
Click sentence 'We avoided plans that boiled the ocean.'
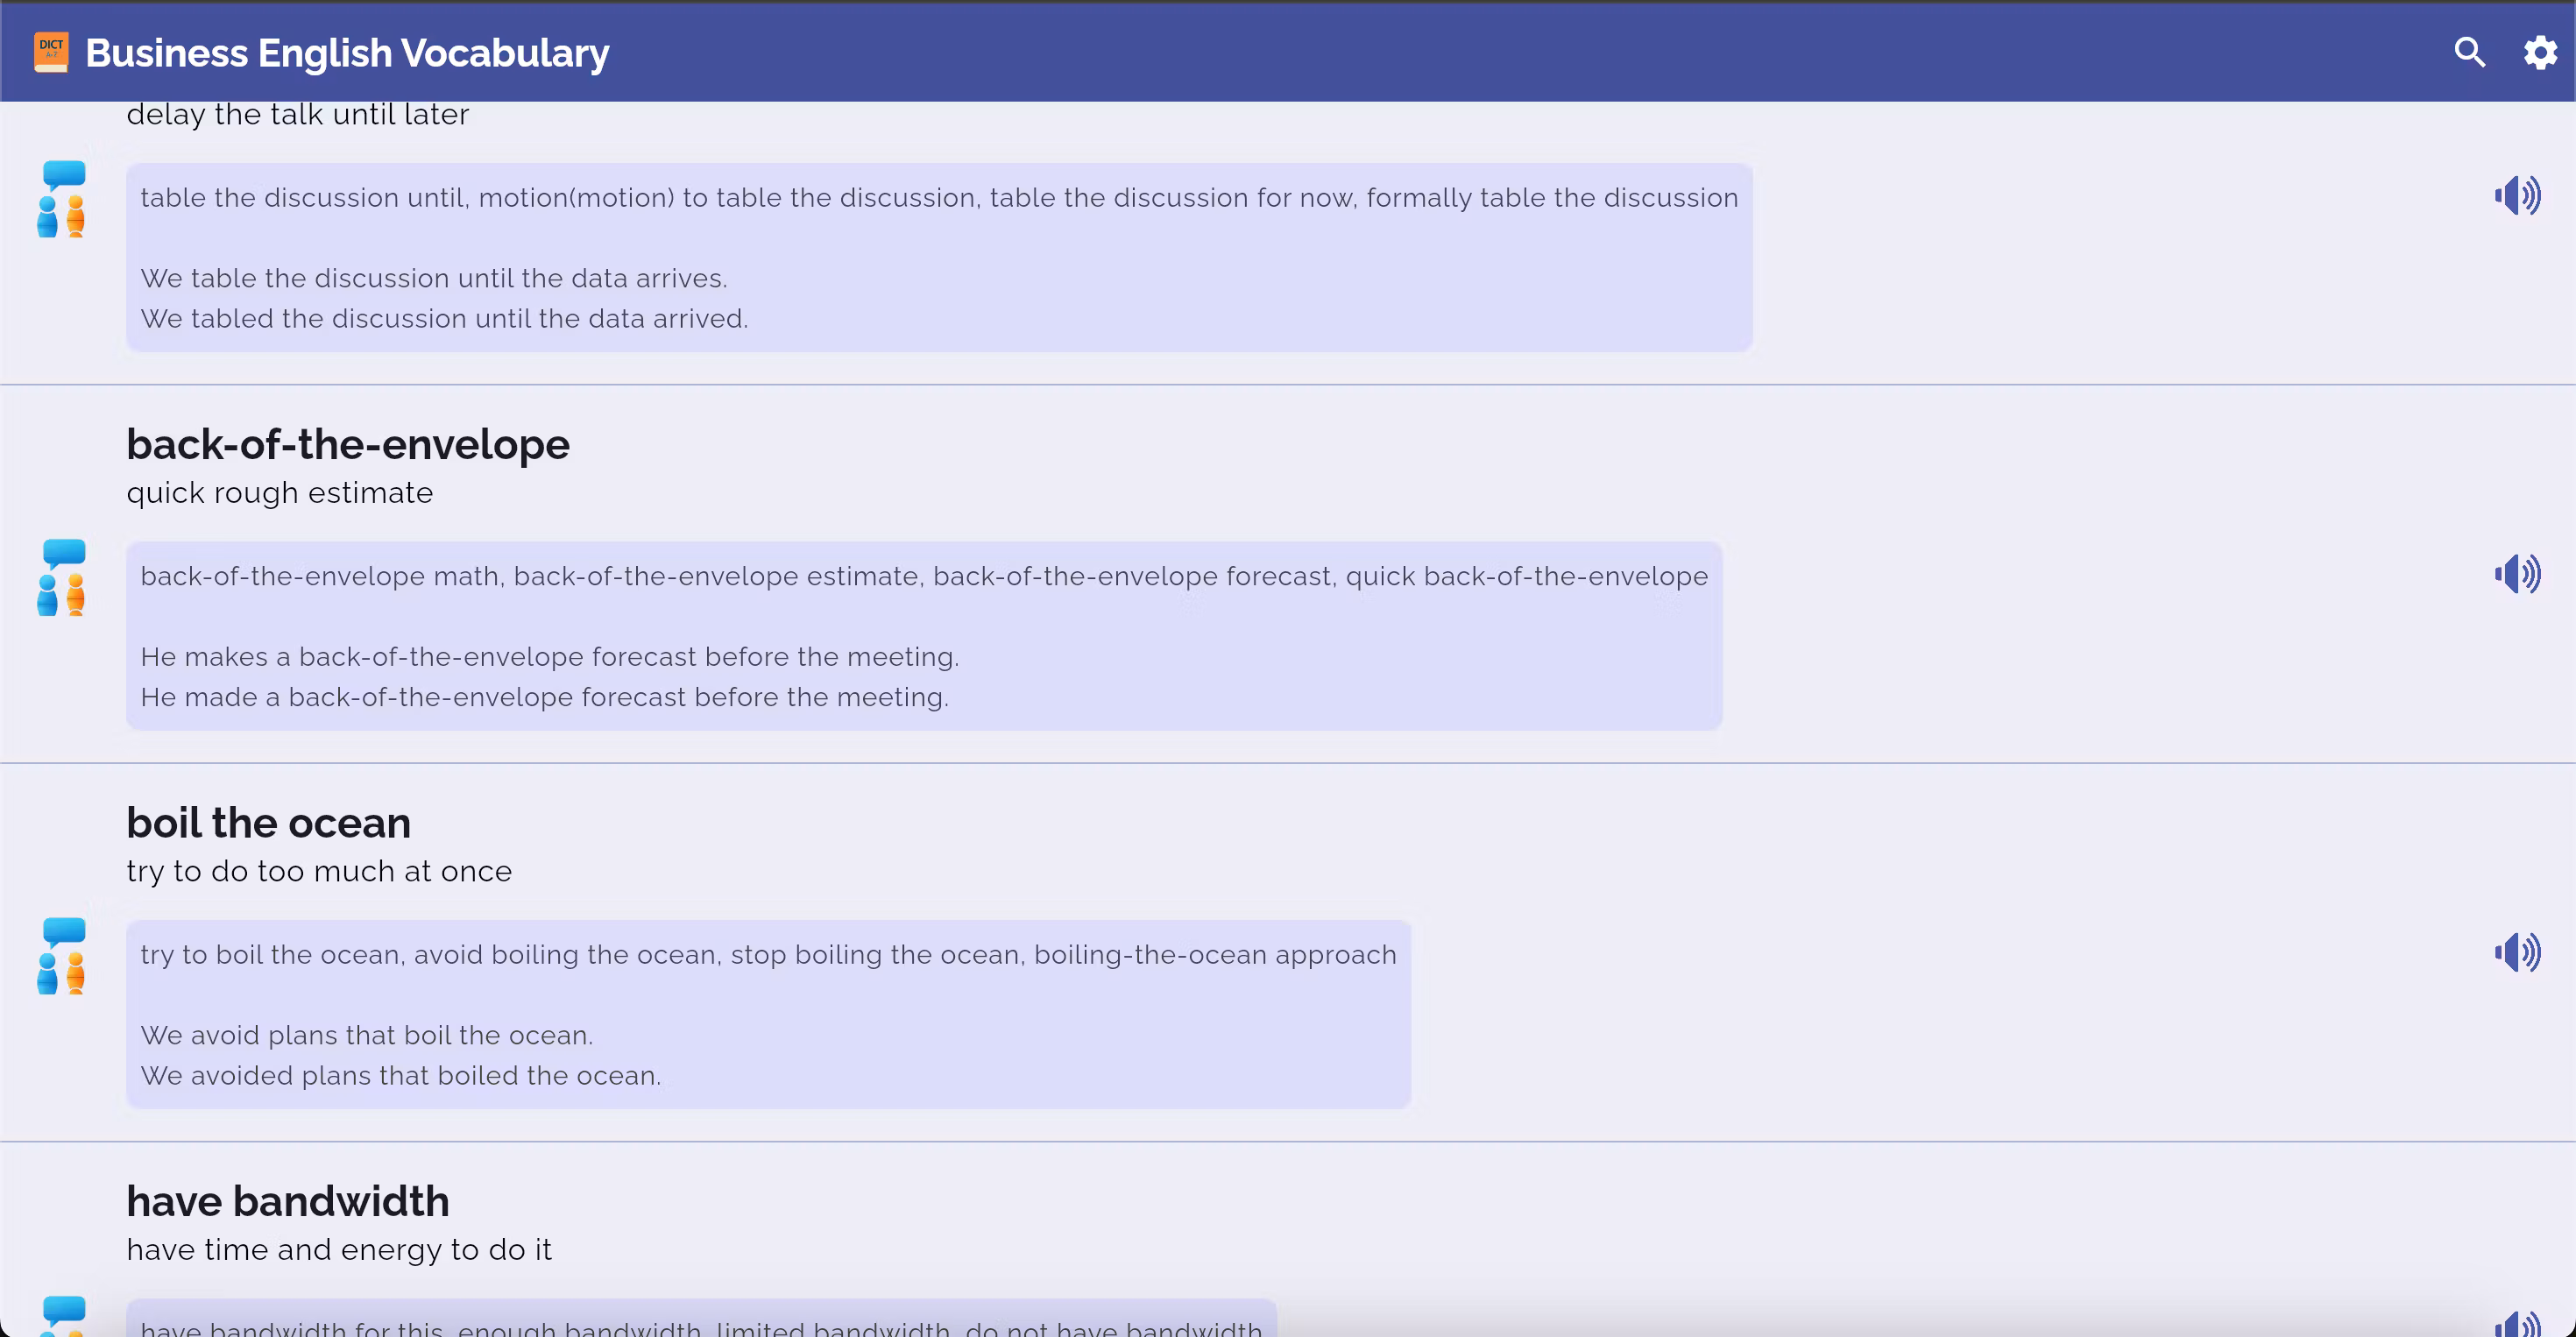click(401, 1076)
